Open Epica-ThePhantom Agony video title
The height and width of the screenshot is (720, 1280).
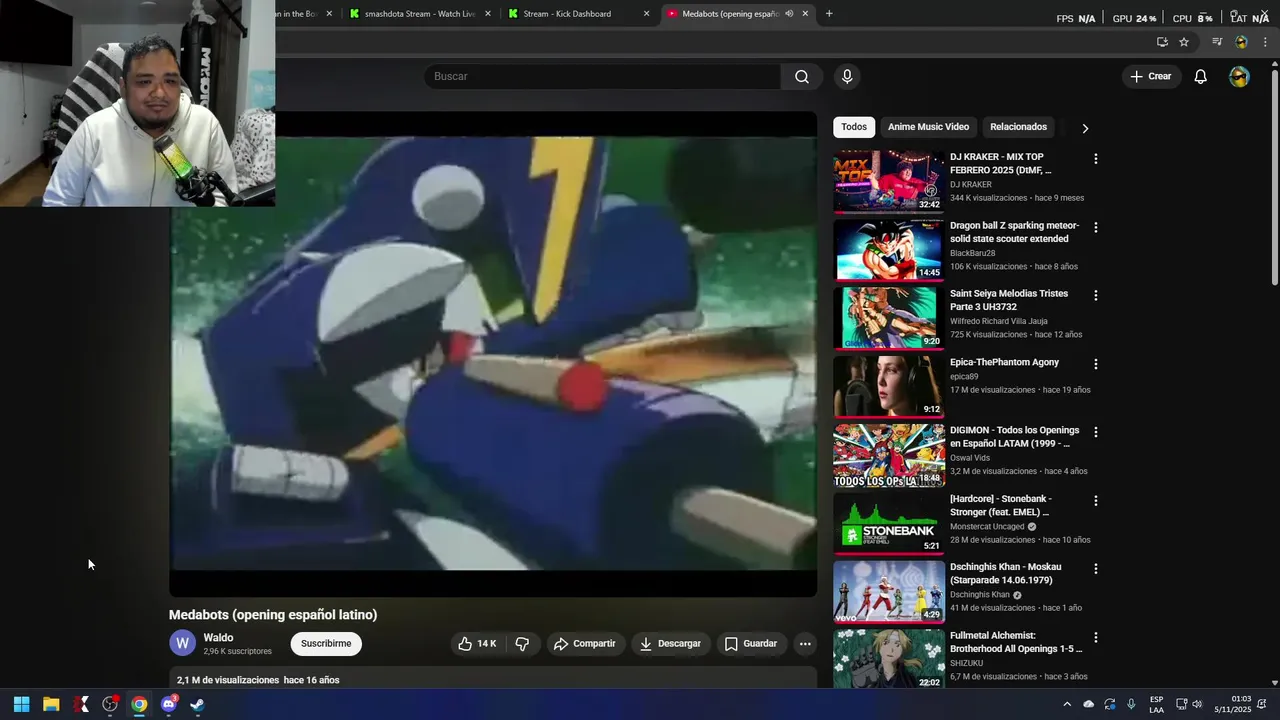pos(1004,363)
